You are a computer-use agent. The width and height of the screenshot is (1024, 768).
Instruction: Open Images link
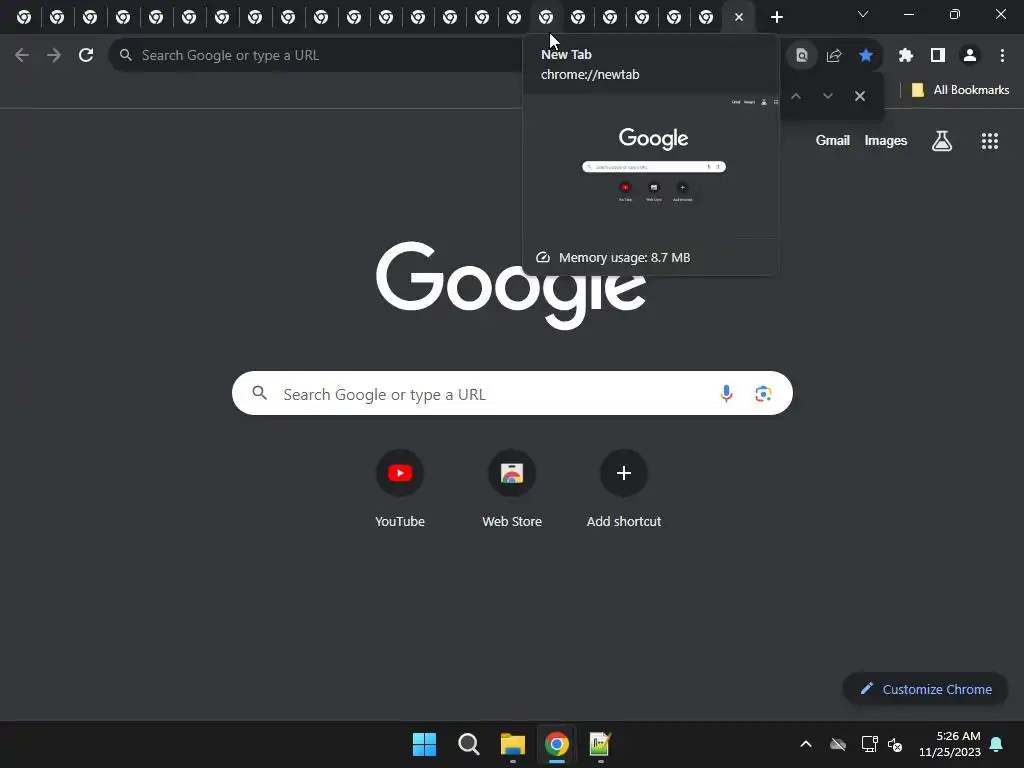coord(886,140)
